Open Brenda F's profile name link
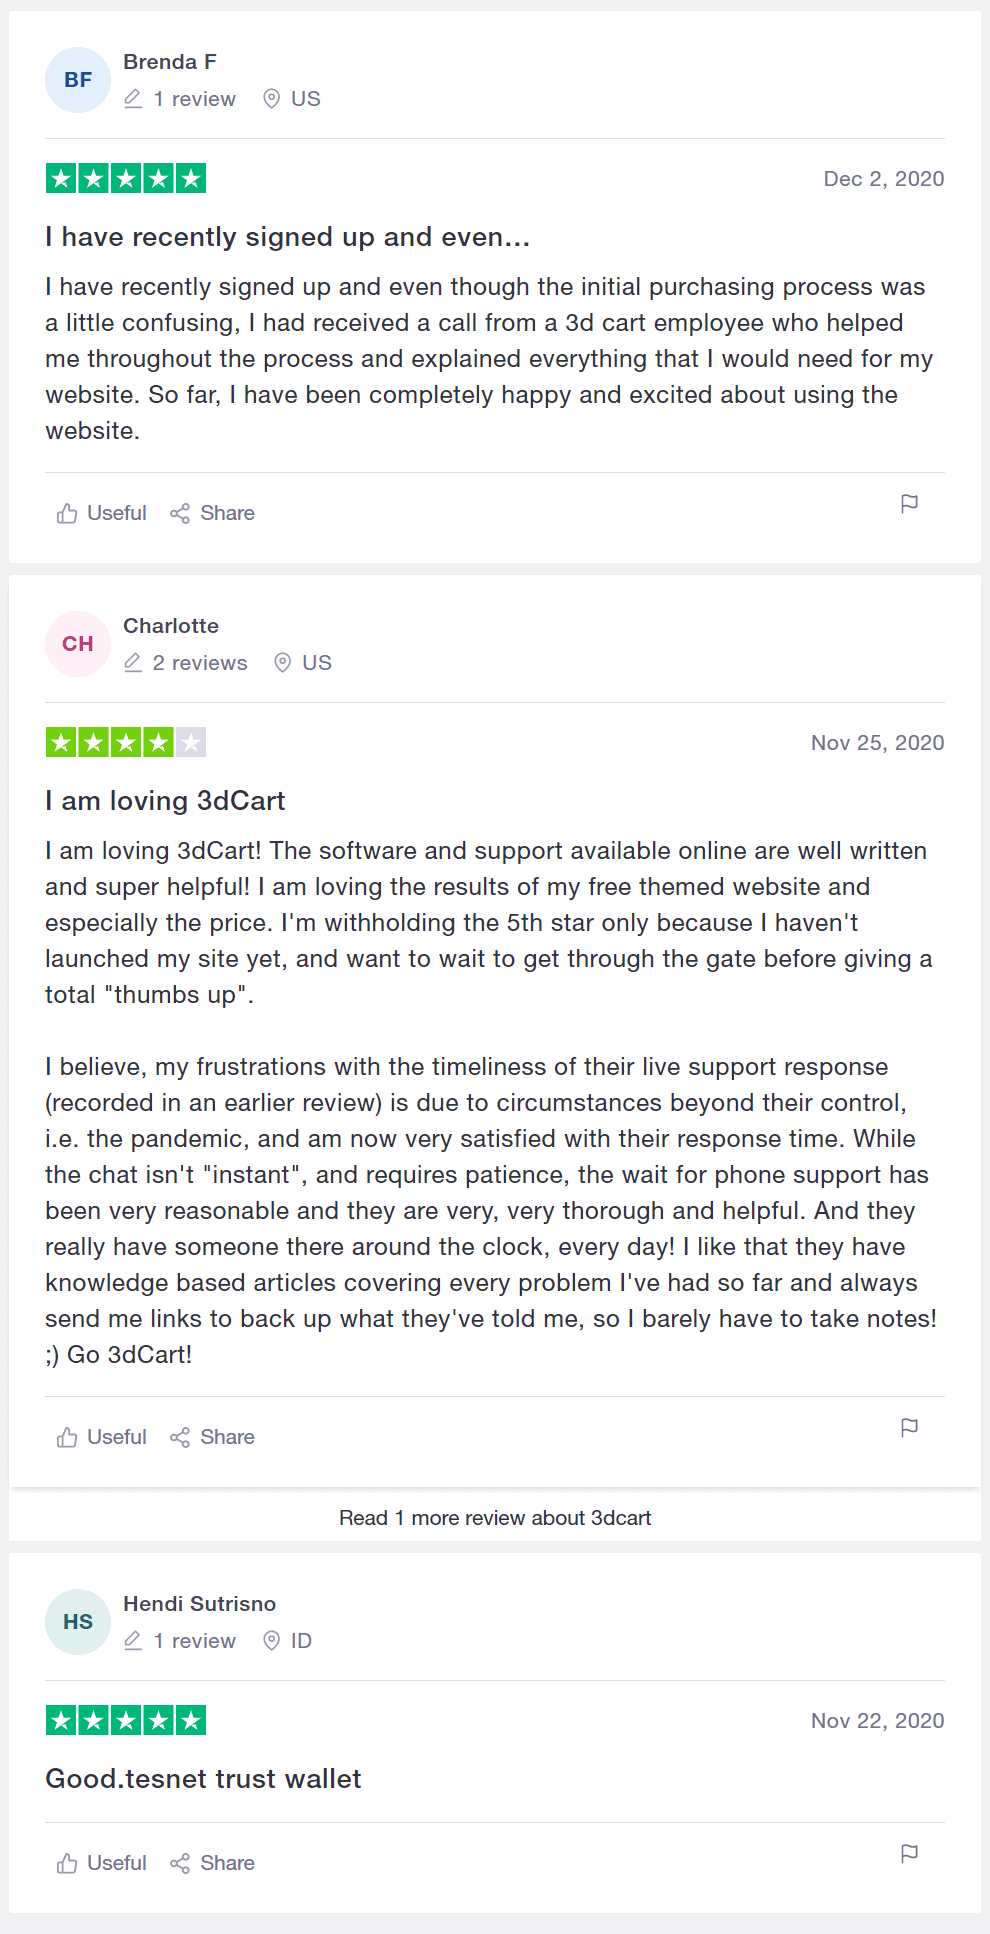 coord(170,62)
